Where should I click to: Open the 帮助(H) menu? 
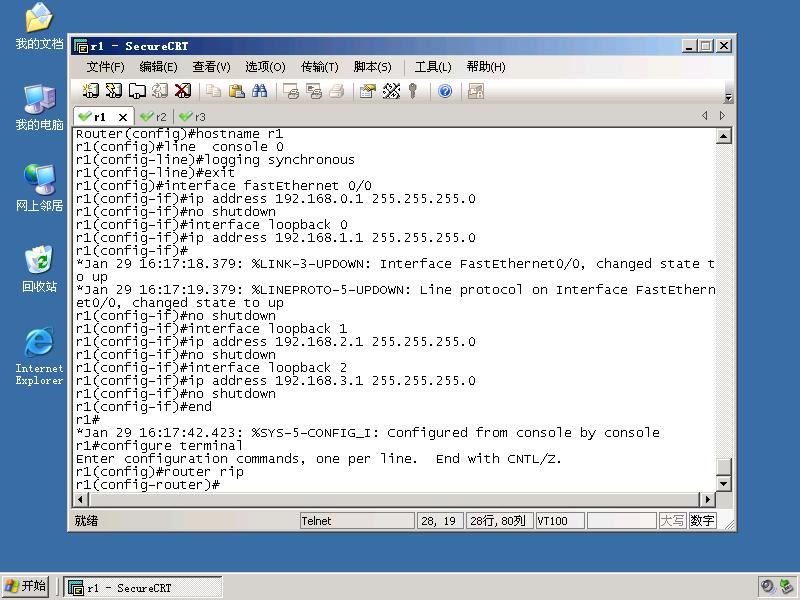click(x=486, y=67)
